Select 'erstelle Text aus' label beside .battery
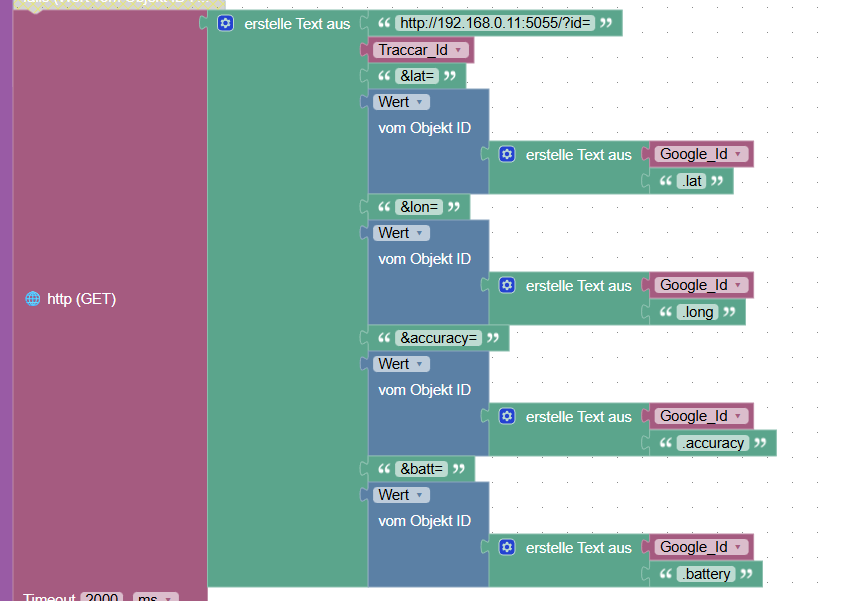The height and width of the screenshot is (601, 842). coord(579,548)
